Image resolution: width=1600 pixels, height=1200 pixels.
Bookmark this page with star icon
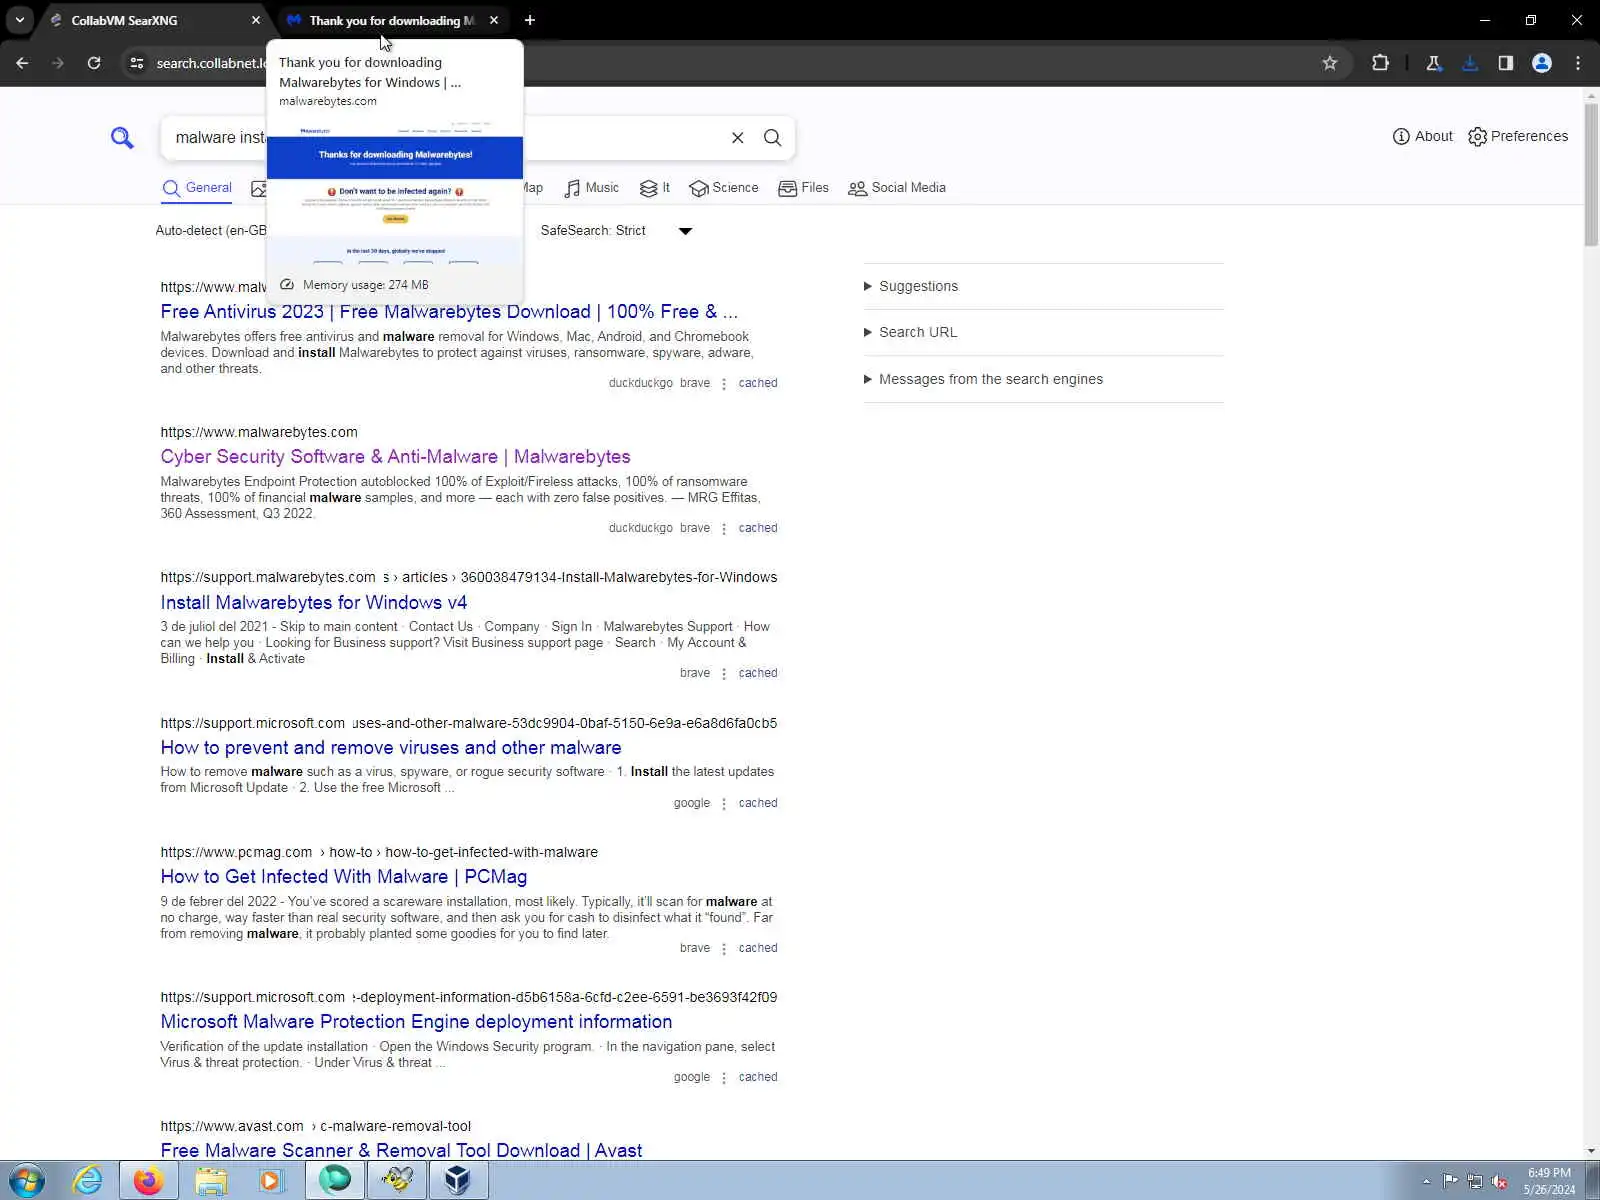point(1330,63)
